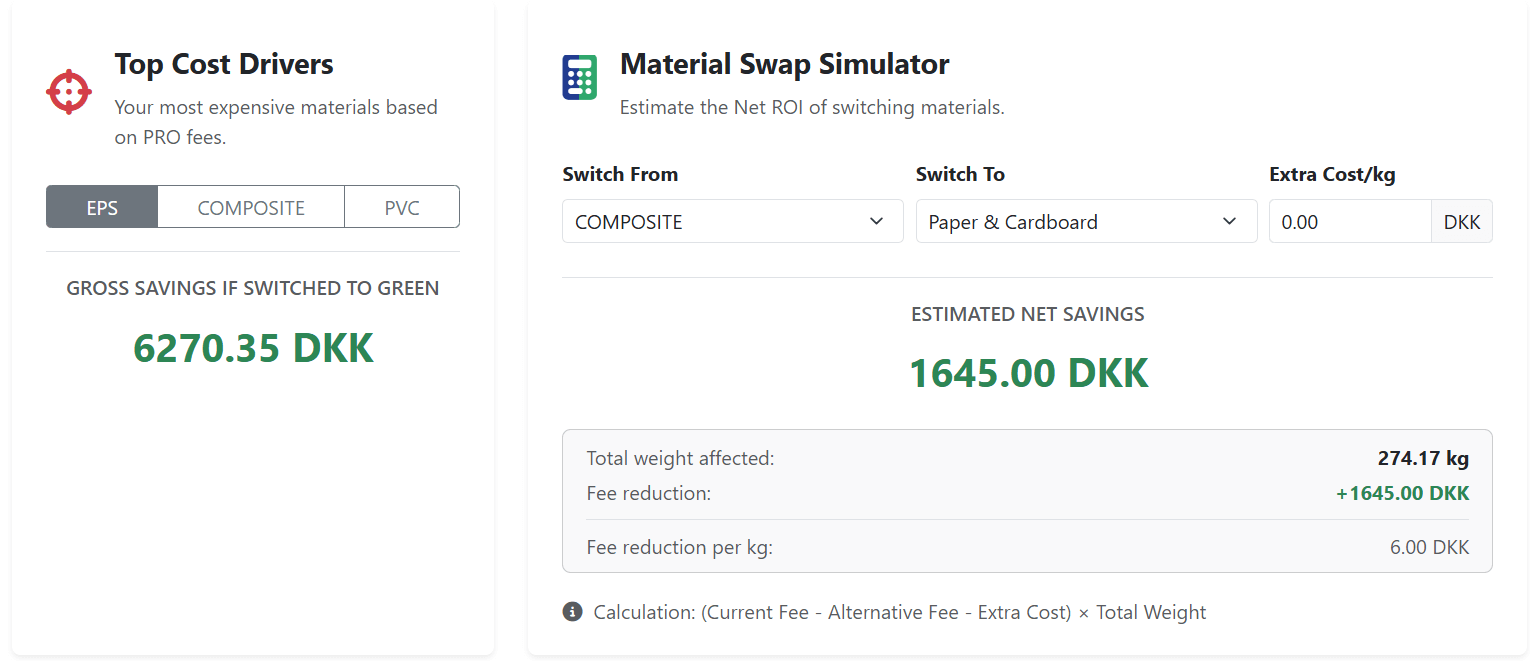Click the Top Cost Drivers heading

coord(224,64)
